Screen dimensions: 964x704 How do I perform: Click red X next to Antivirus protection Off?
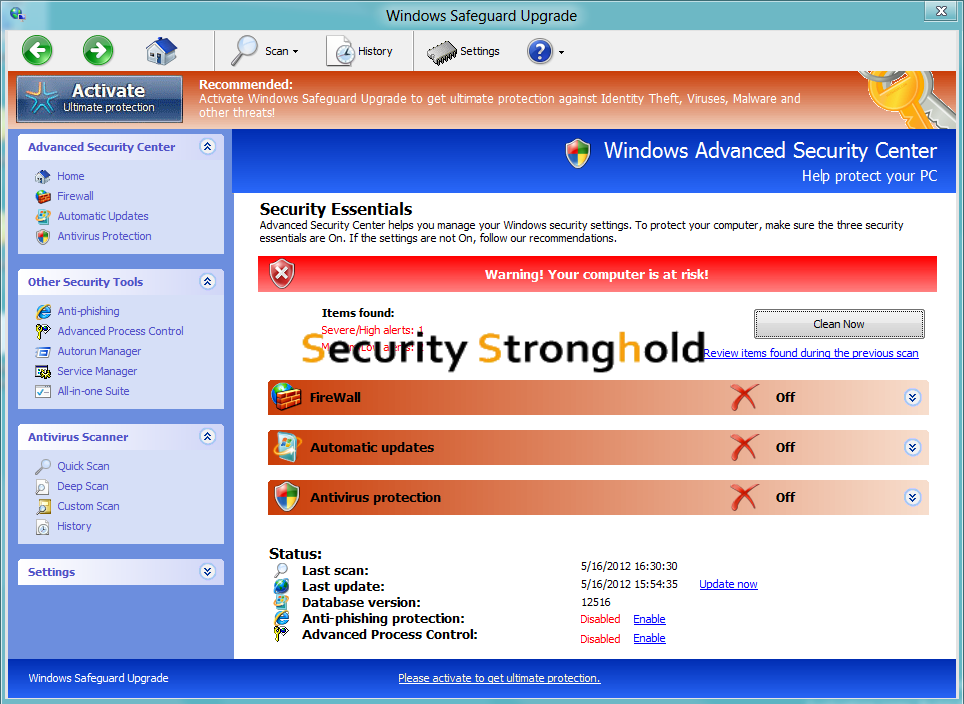[744, 497]
